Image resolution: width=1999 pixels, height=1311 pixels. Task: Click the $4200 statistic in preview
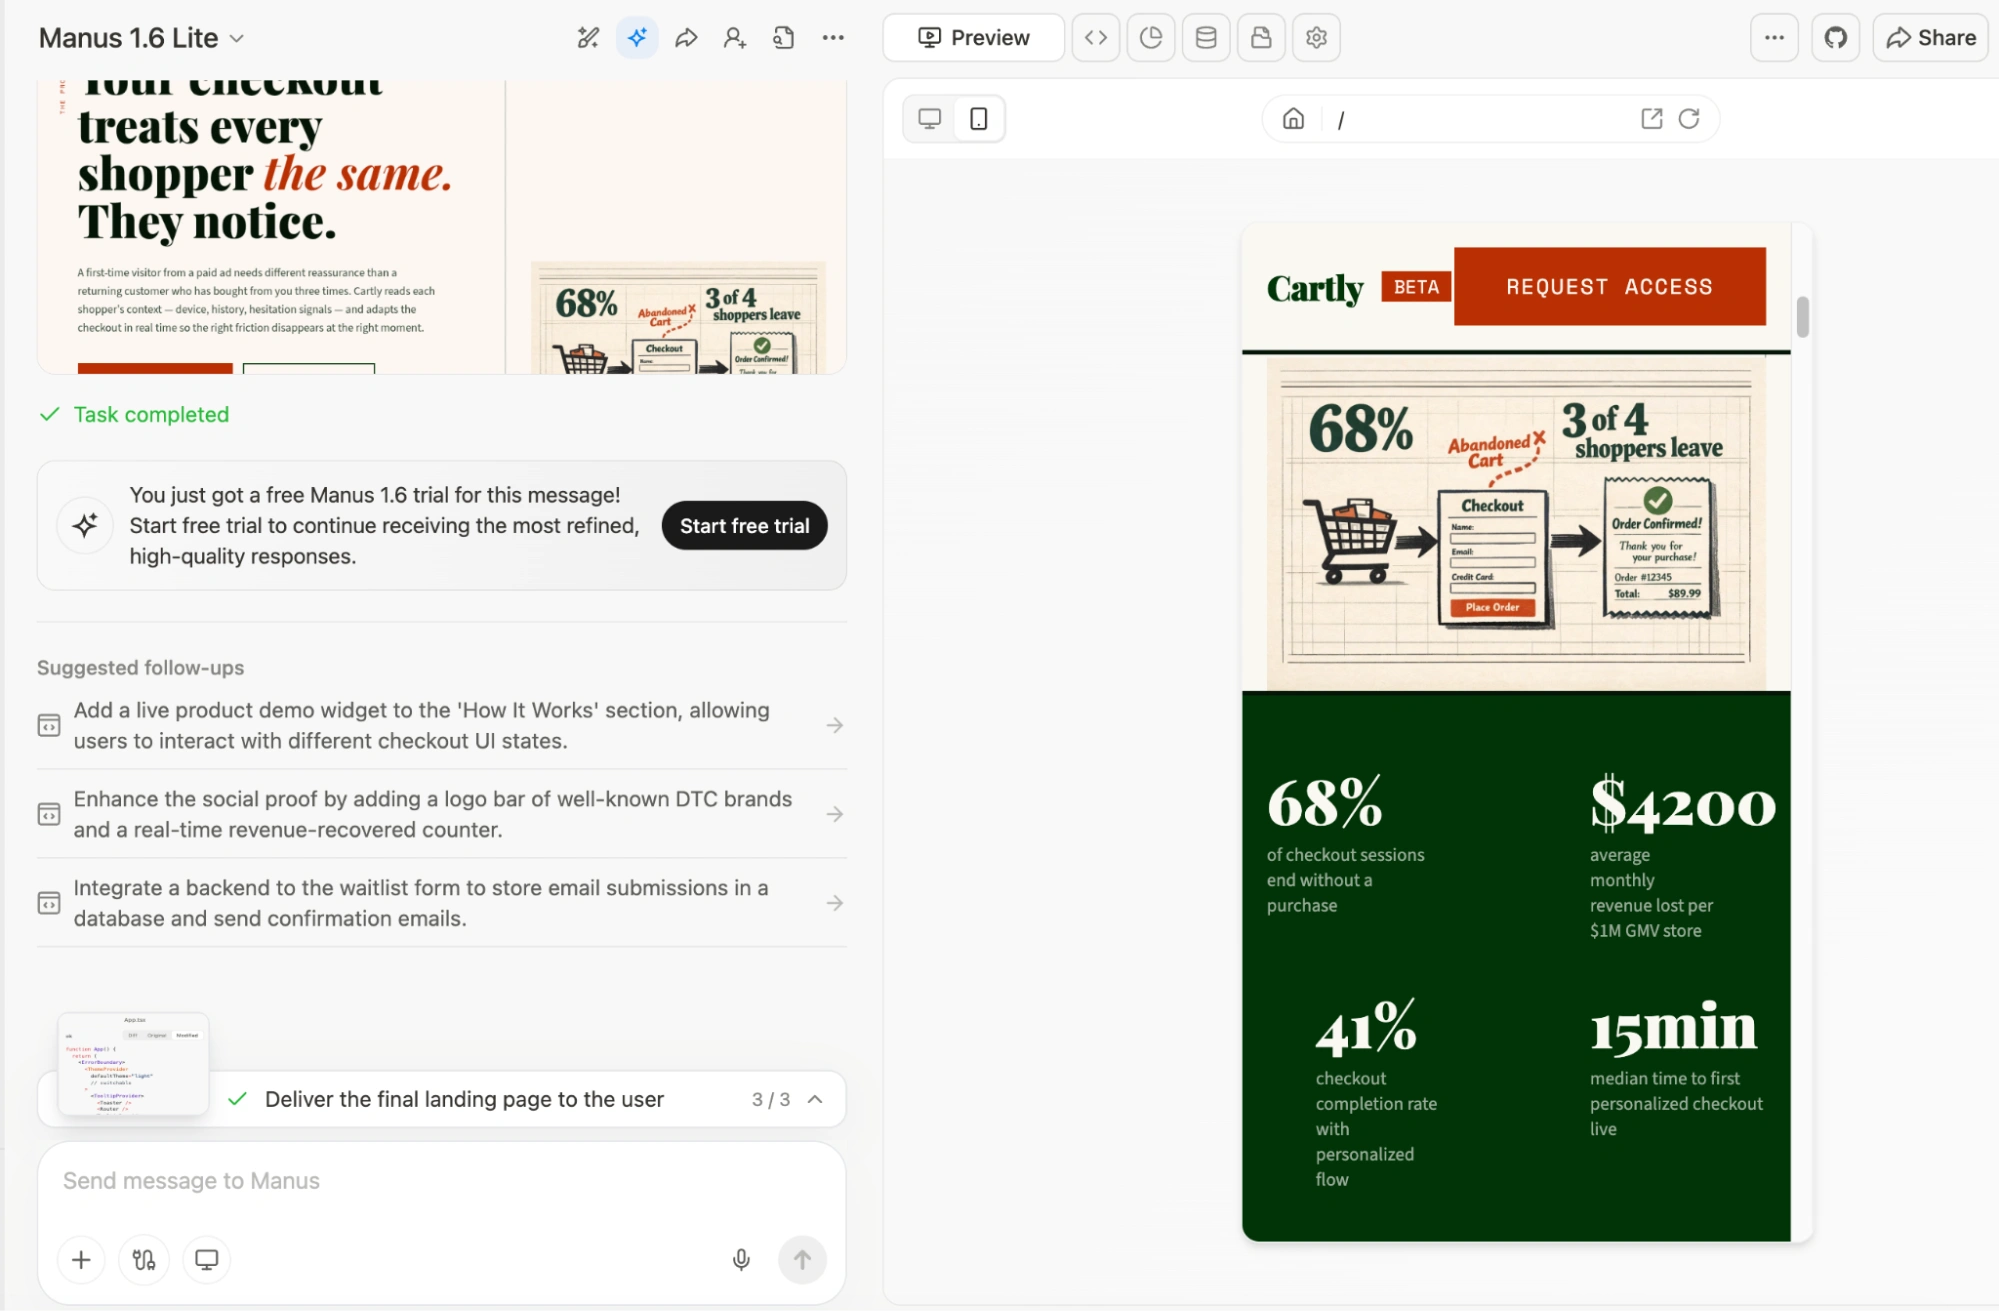[1683, 805]
